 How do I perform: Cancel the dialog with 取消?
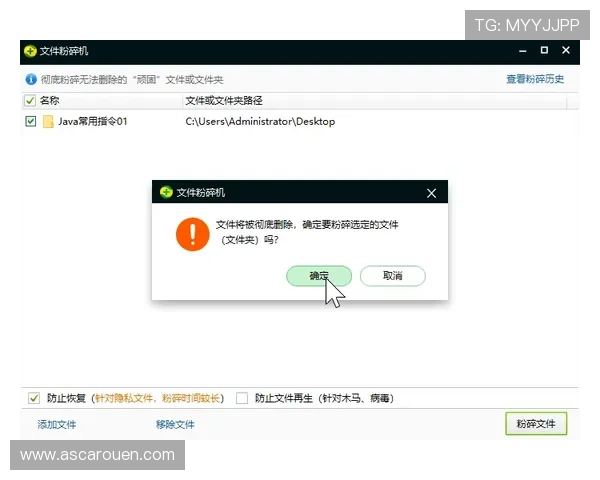393,276
